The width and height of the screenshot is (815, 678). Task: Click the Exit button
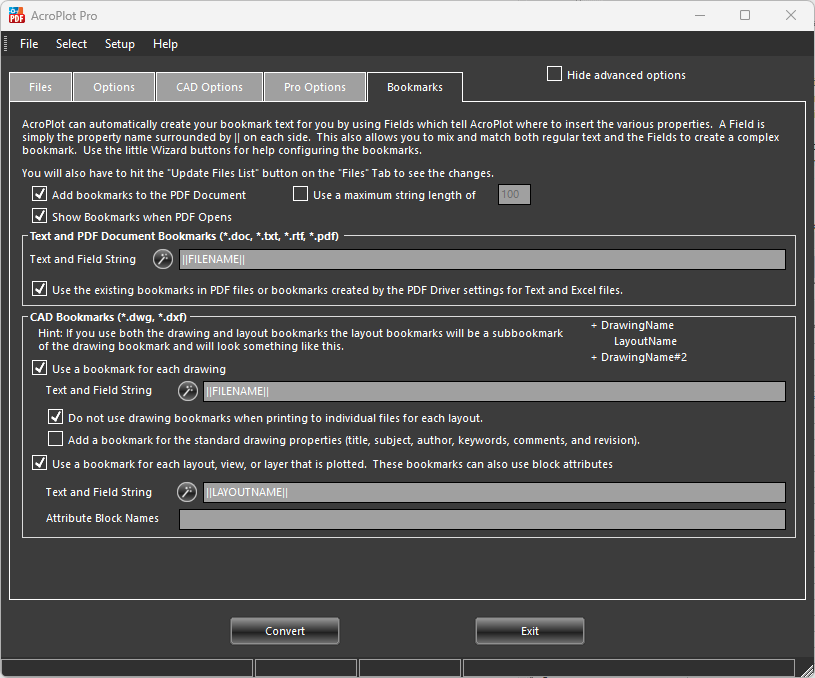(x=530, y=631)
